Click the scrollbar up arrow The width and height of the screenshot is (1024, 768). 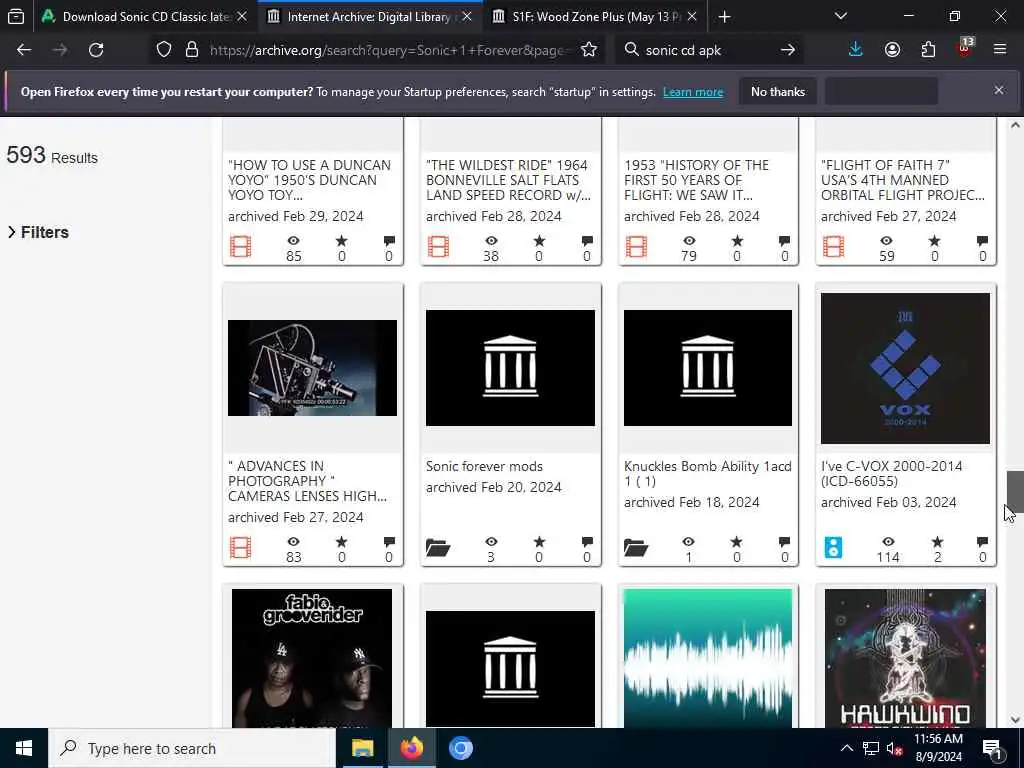click(1015, 125)
